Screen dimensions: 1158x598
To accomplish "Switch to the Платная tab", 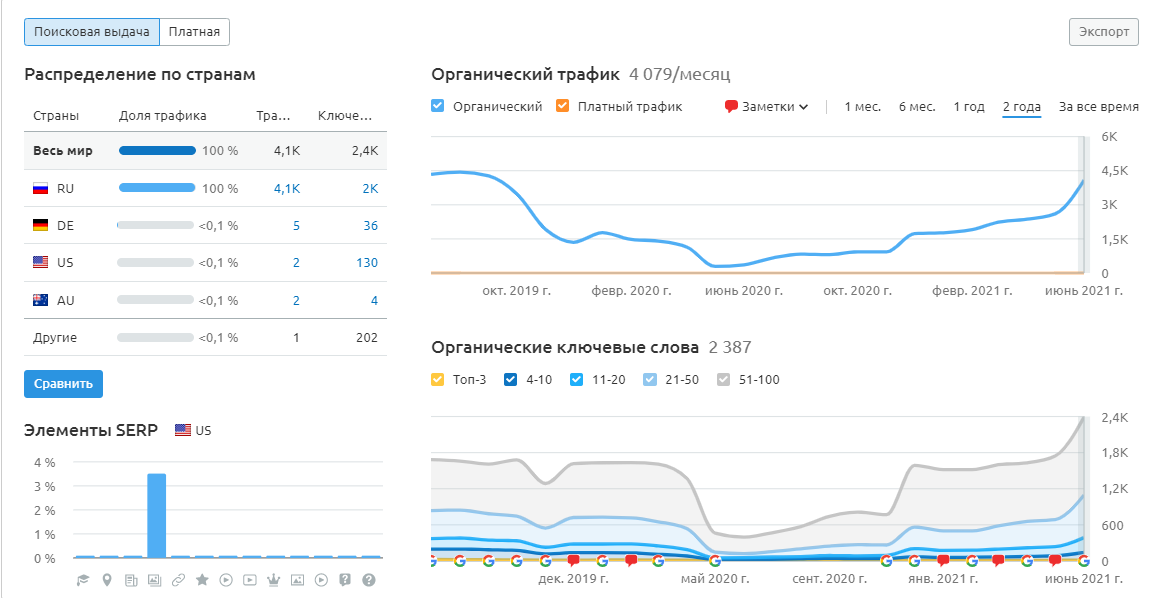I will pos(194,32).
